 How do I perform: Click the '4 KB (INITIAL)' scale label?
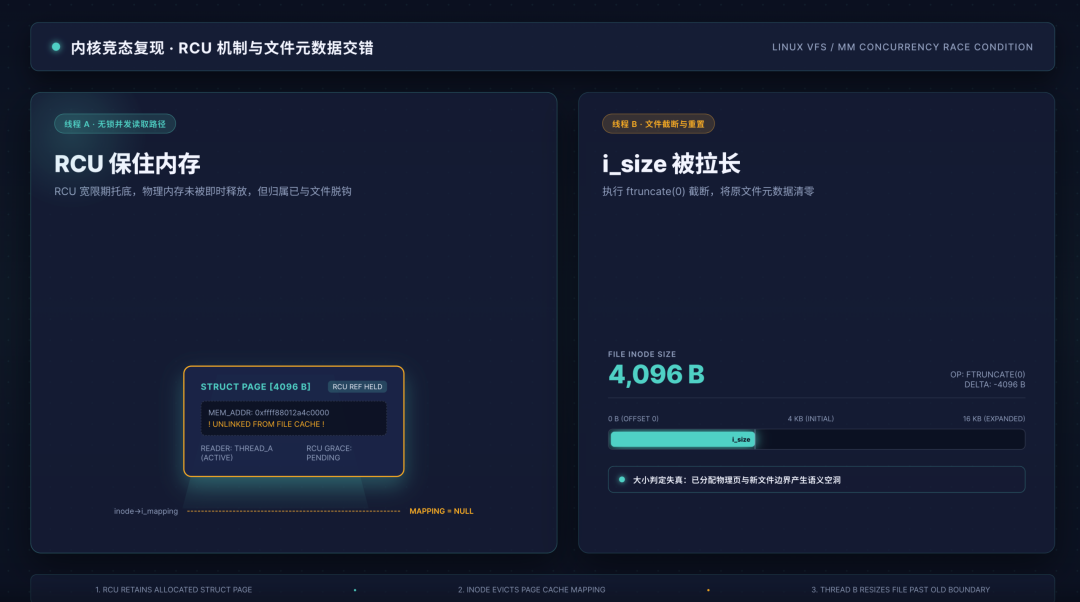(811, 419)
